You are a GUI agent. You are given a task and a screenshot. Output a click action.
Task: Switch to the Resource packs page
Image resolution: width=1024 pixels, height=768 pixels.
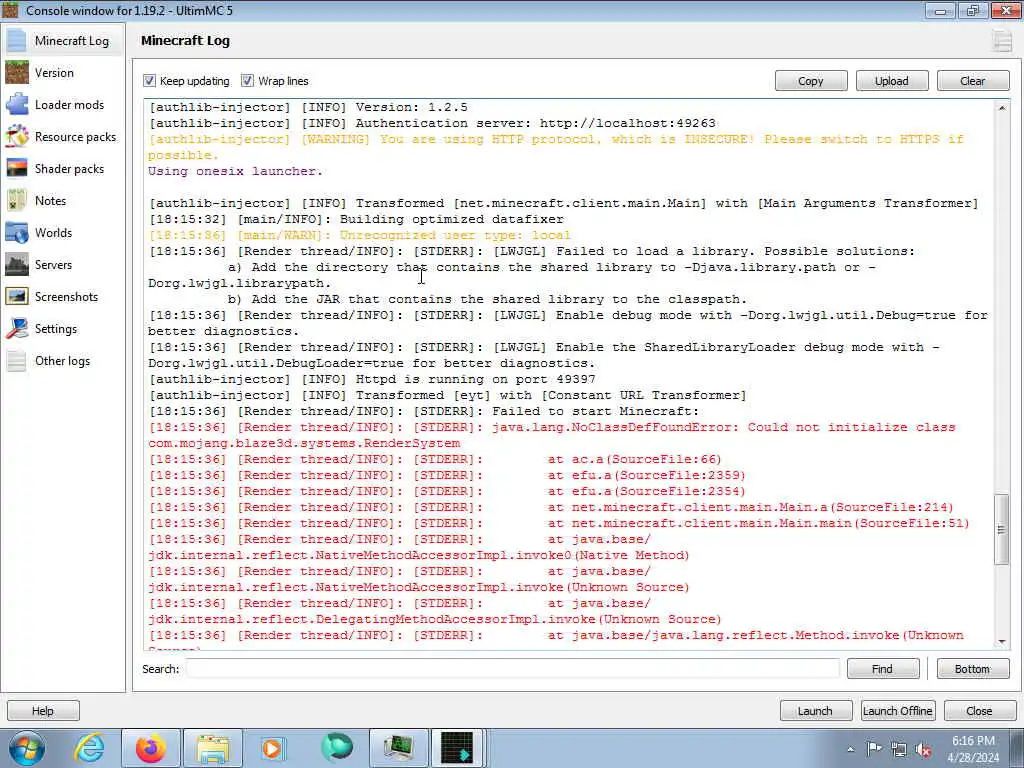point(75,136)
